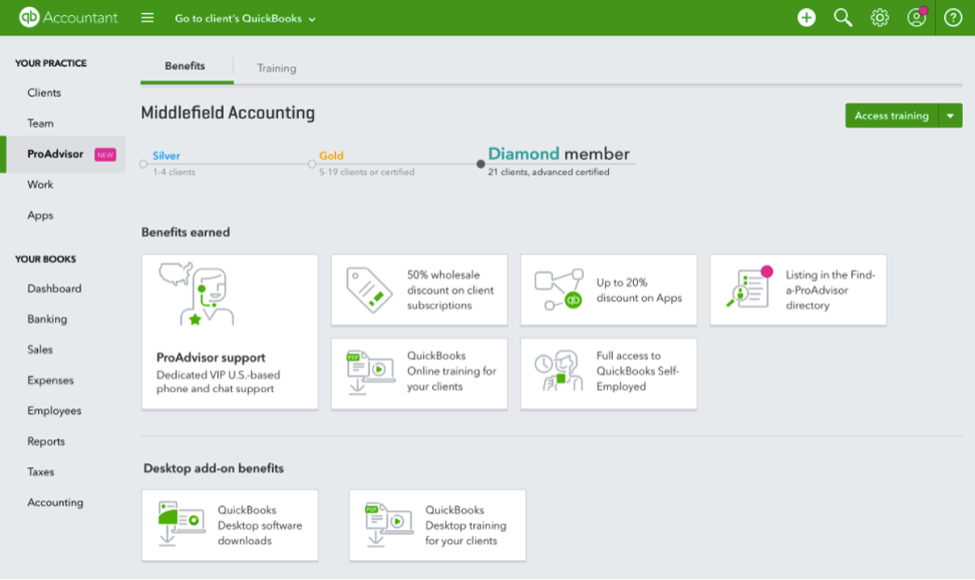Viewport: 975px width, 580px height.
Task: Open QuickBooks Online training for your clients text
Action: pyautogui.click(x=451, y=371)
